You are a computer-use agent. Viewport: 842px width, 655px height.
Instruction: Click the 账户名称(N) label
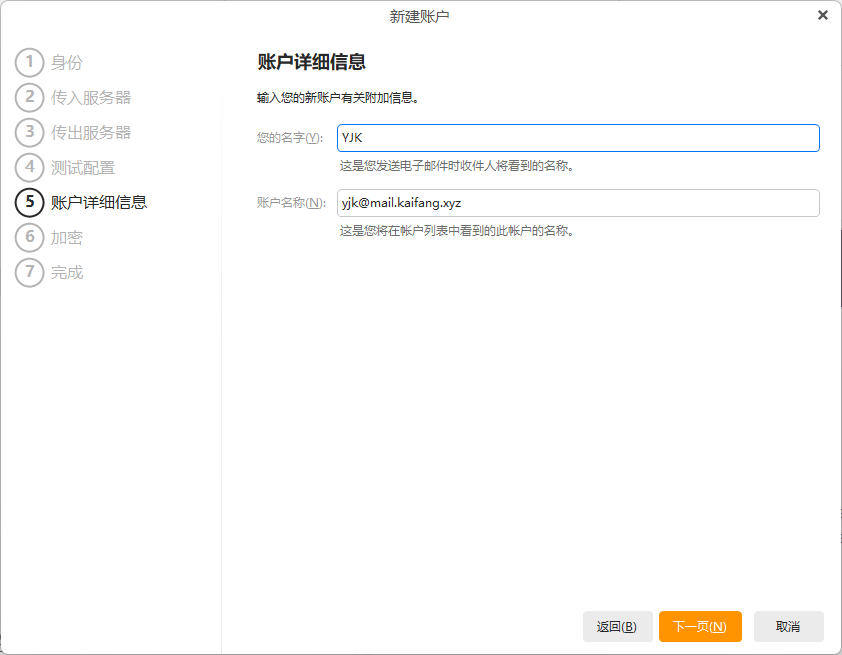pos(291,203)
